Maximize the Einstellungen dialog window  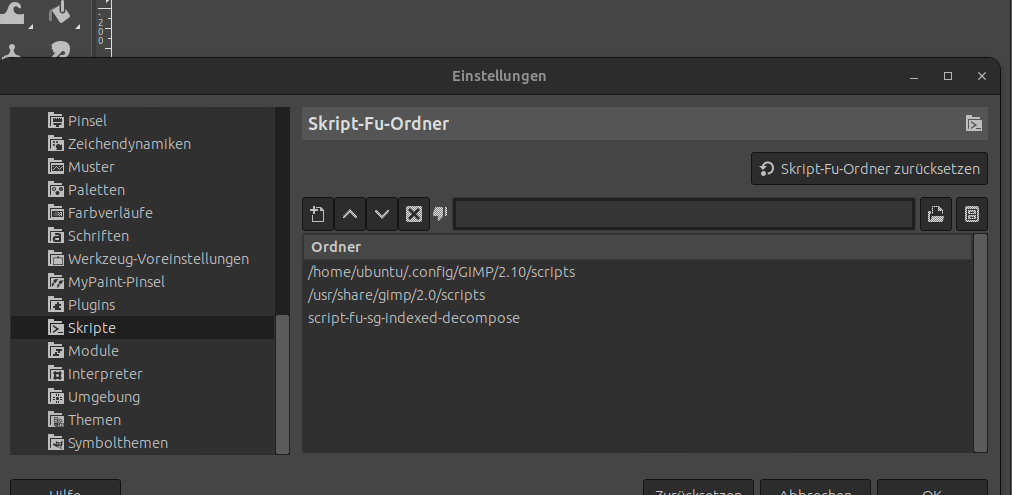[x=947, y=76]
